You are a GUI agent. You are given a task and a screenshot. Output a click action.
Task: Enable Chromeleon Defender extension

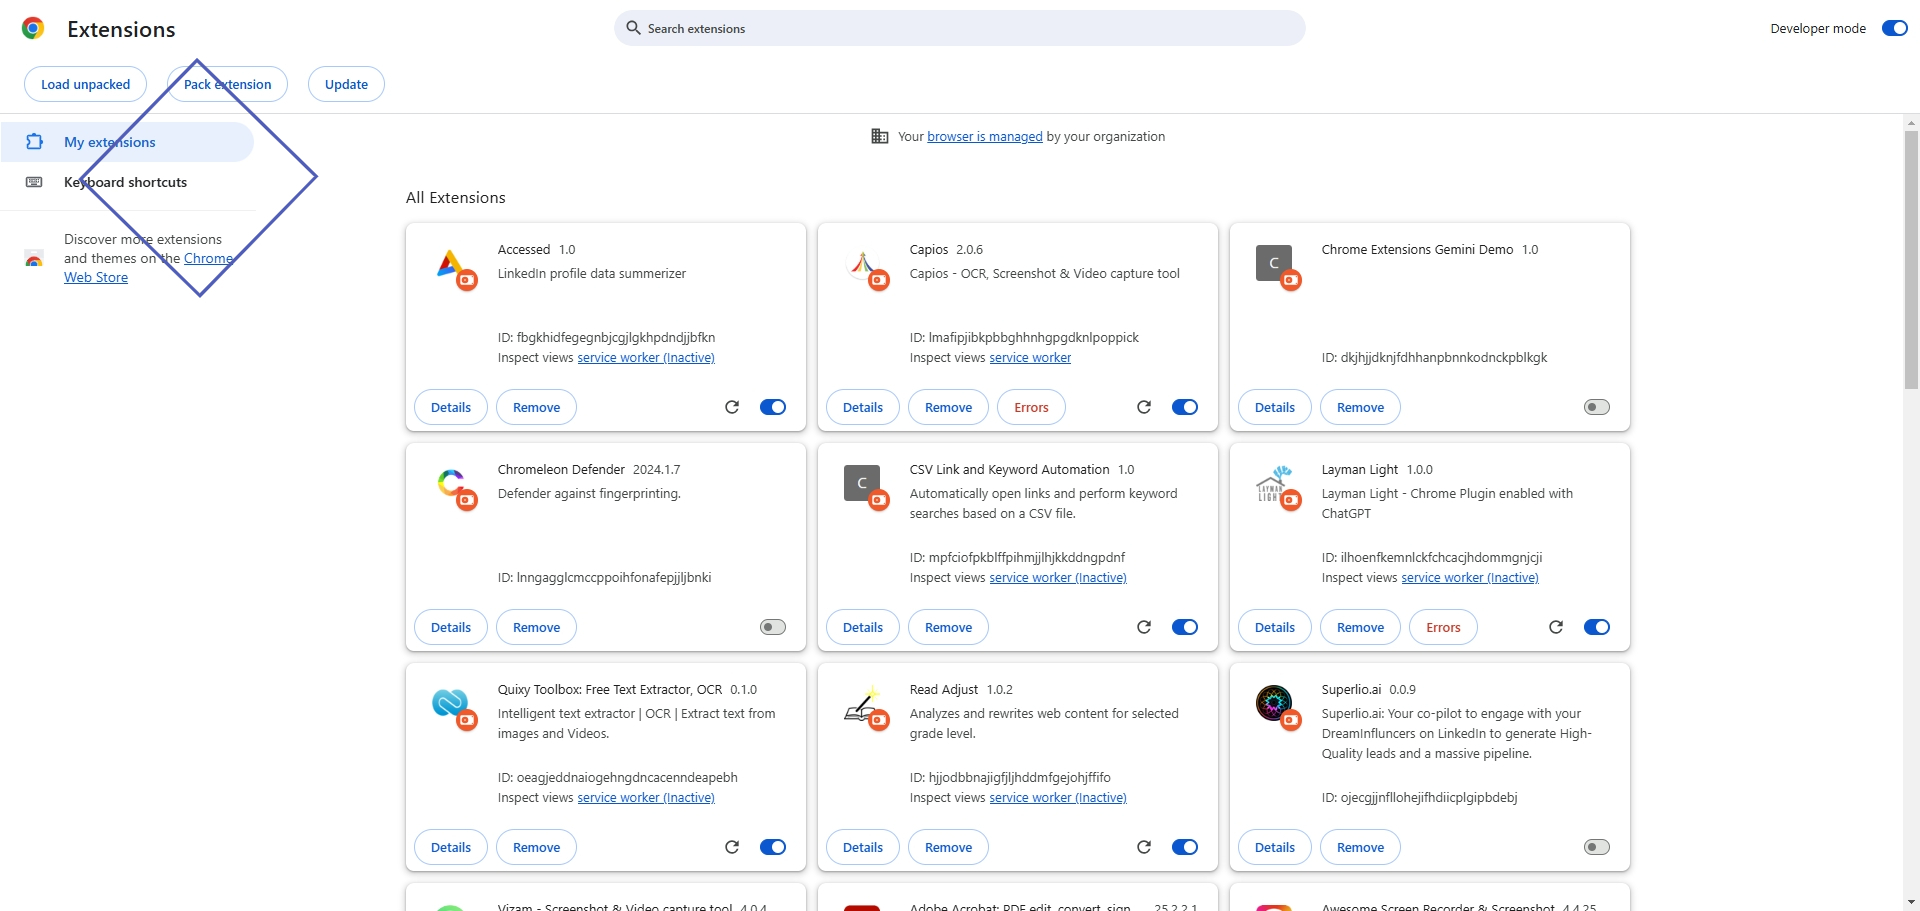click(773, 627)
